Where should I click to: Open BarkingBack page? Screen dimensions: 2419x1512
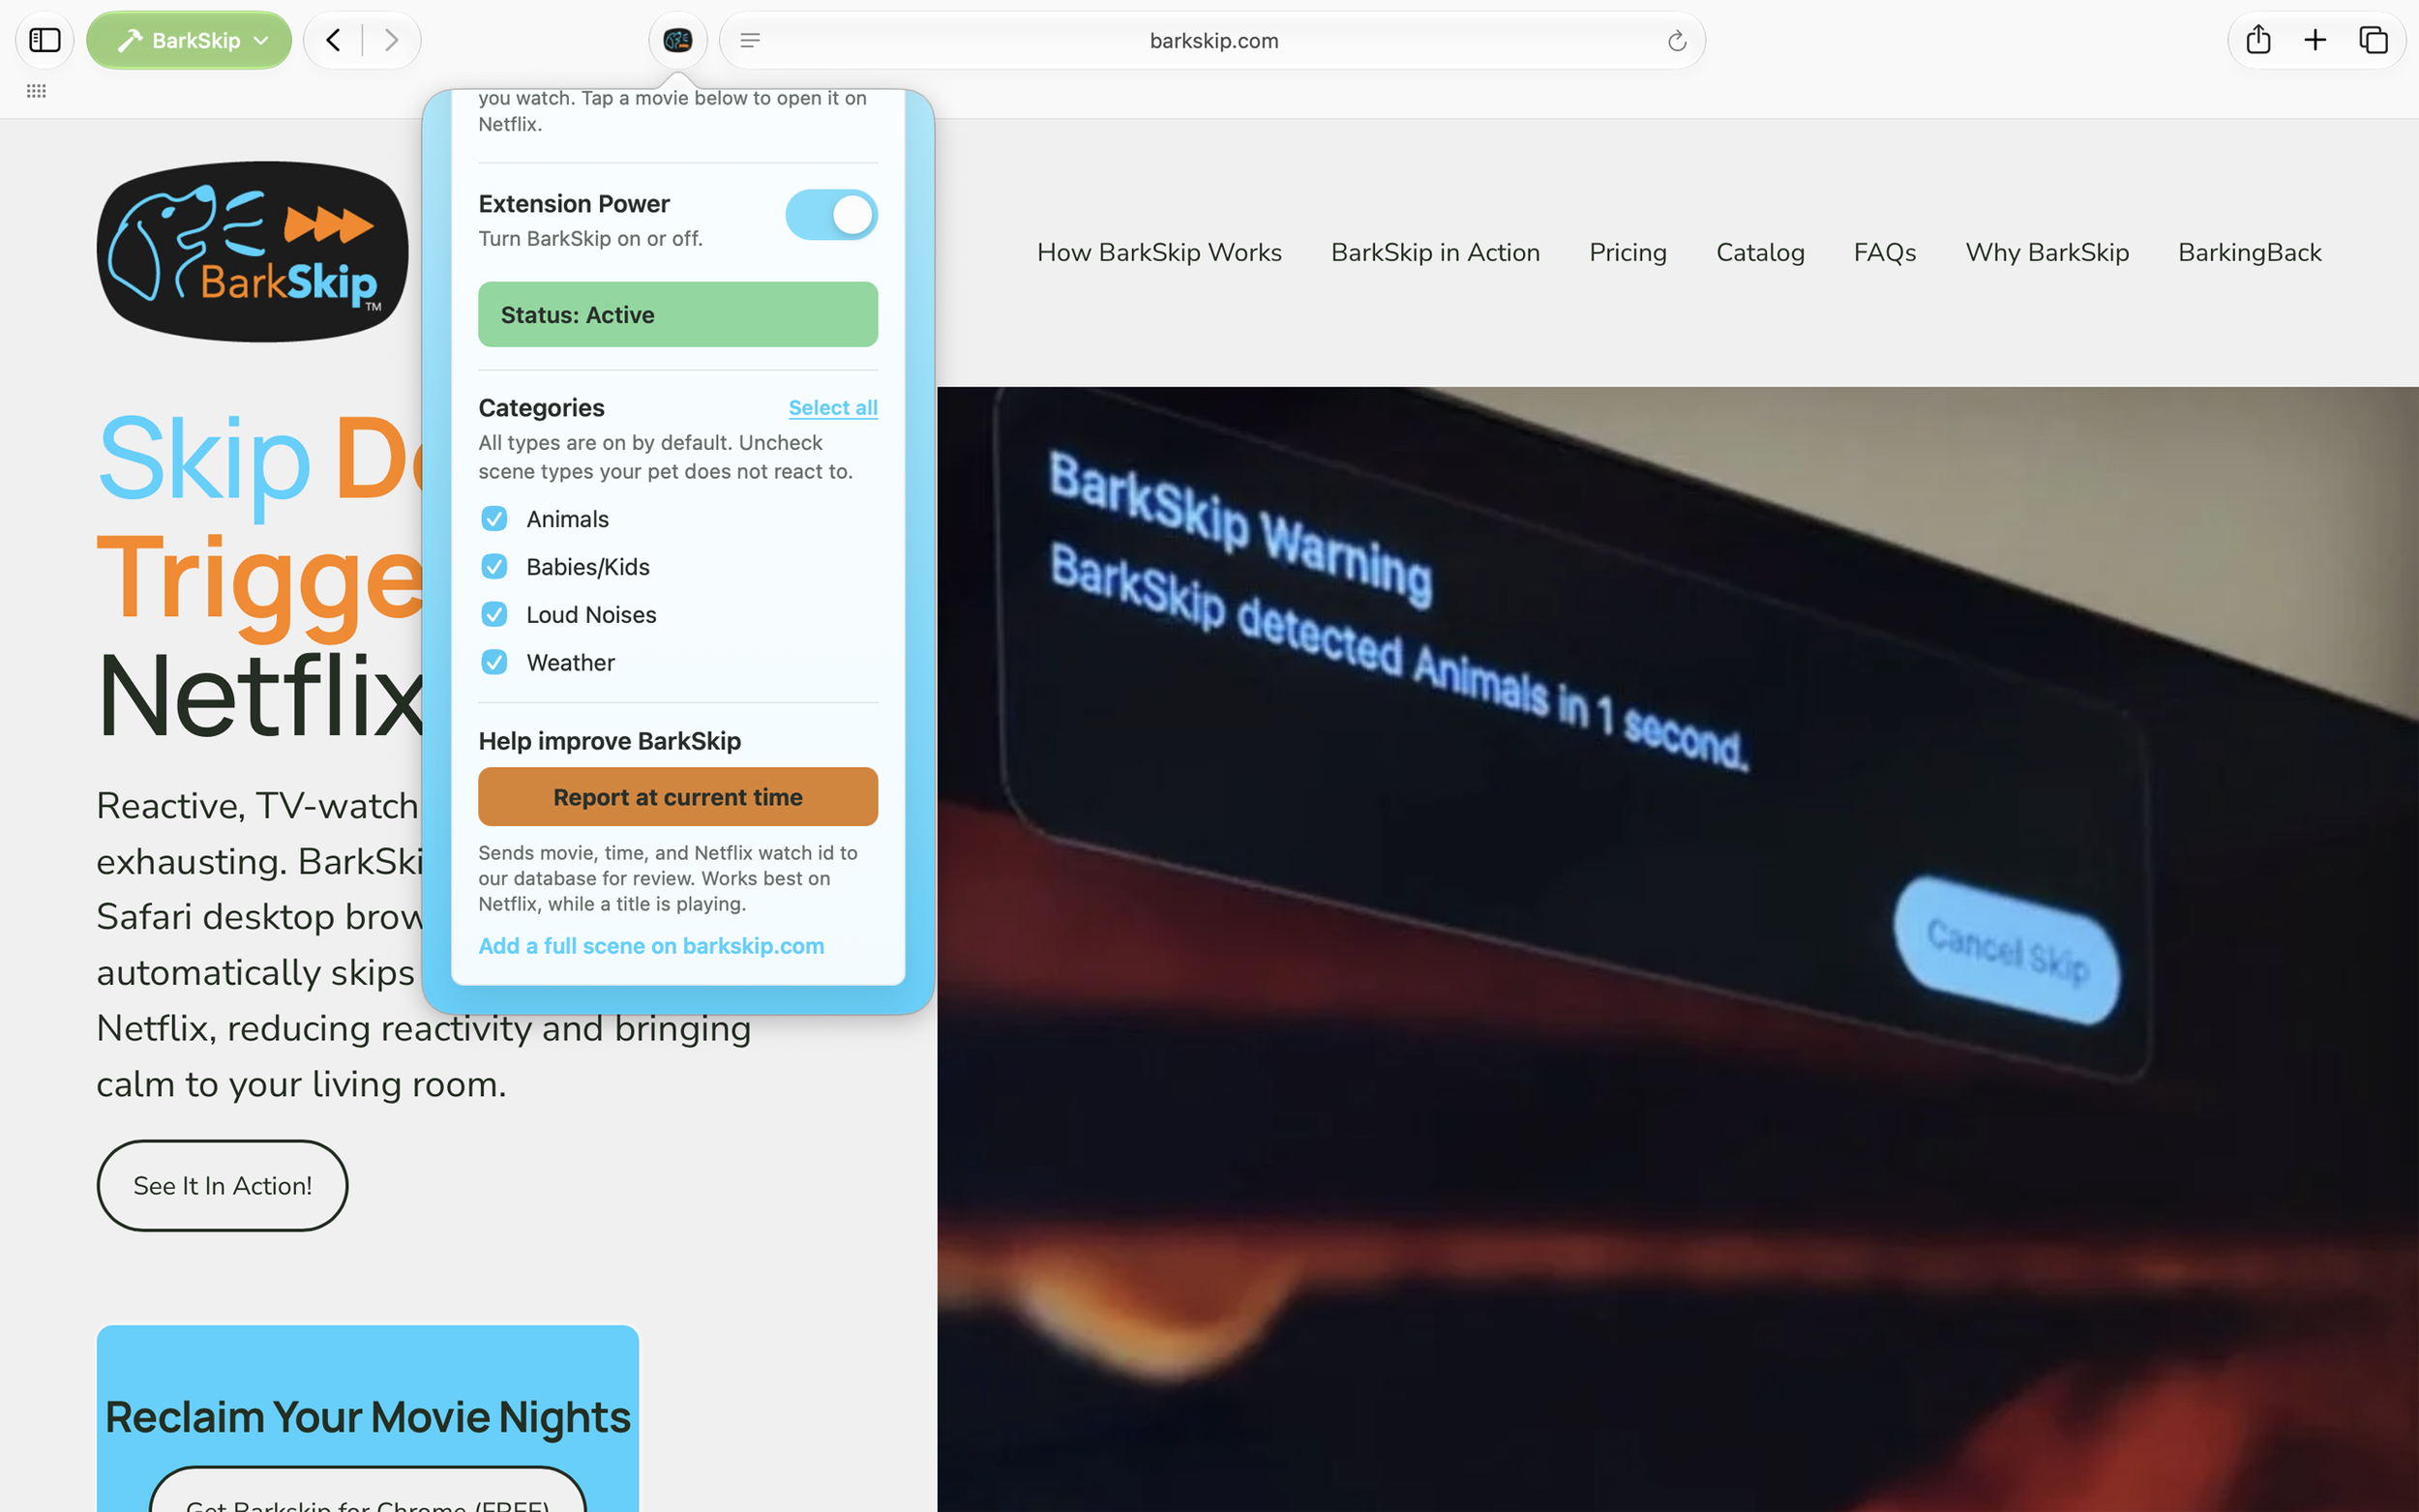2250,252
